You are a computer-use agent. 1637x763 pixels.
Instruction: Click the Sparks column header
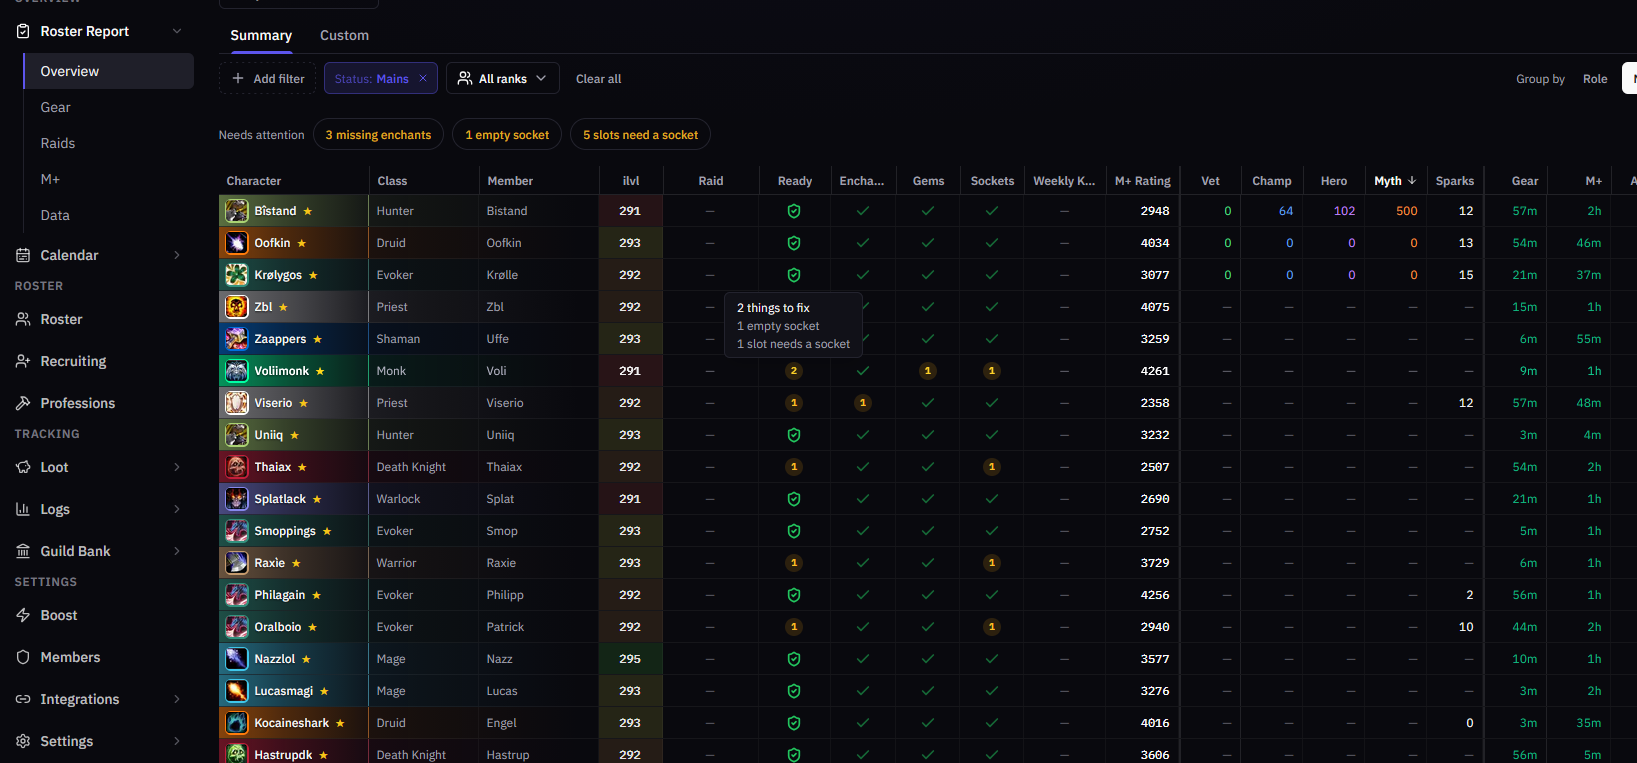(x=1455, y=181)
